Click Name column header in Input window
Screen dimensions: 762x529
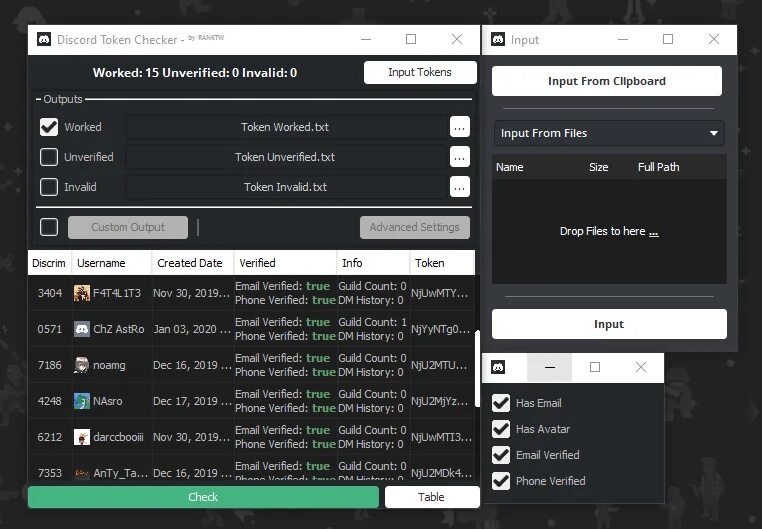click(x=510, y=167)
